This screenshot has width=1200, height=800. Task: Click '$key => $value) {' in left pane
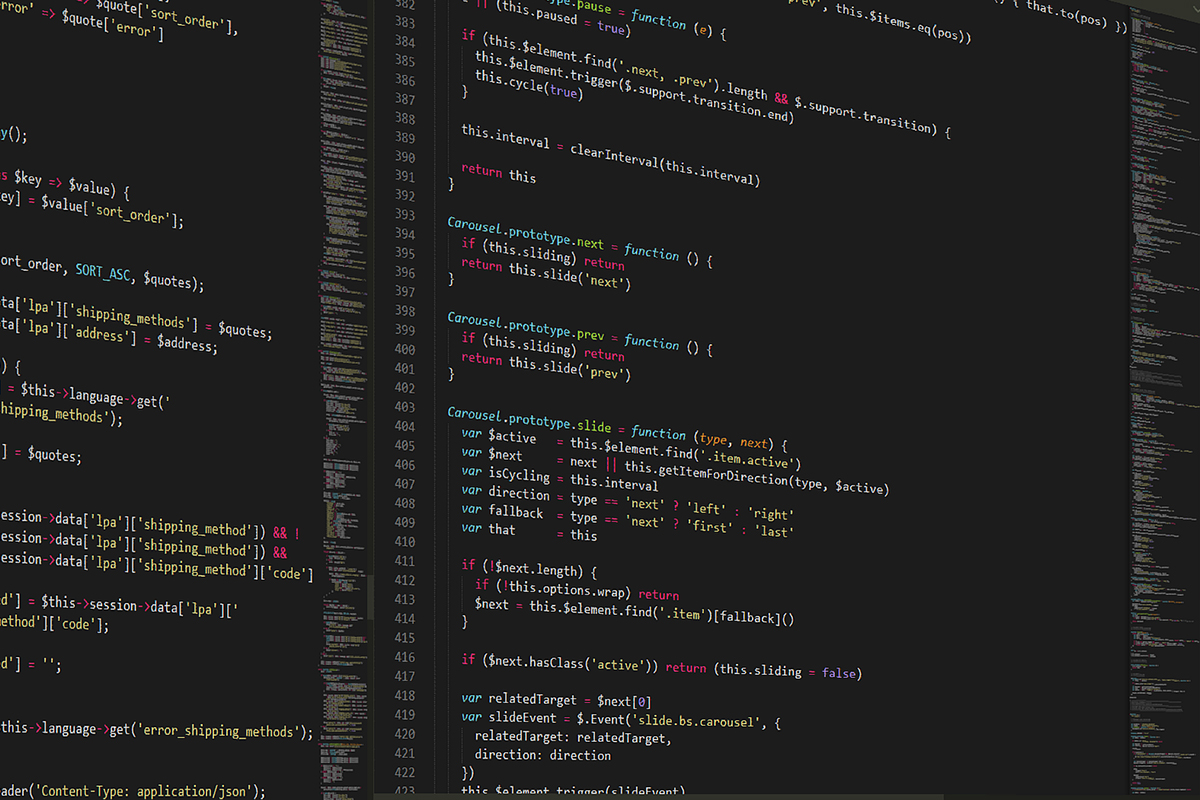coord(72,186)
